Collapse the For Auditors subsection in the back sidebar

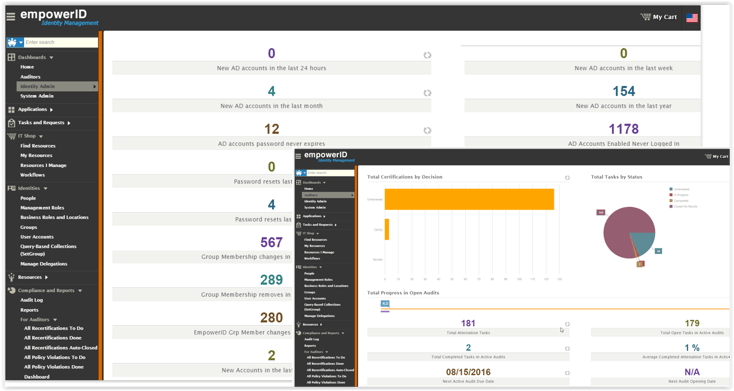55,320
